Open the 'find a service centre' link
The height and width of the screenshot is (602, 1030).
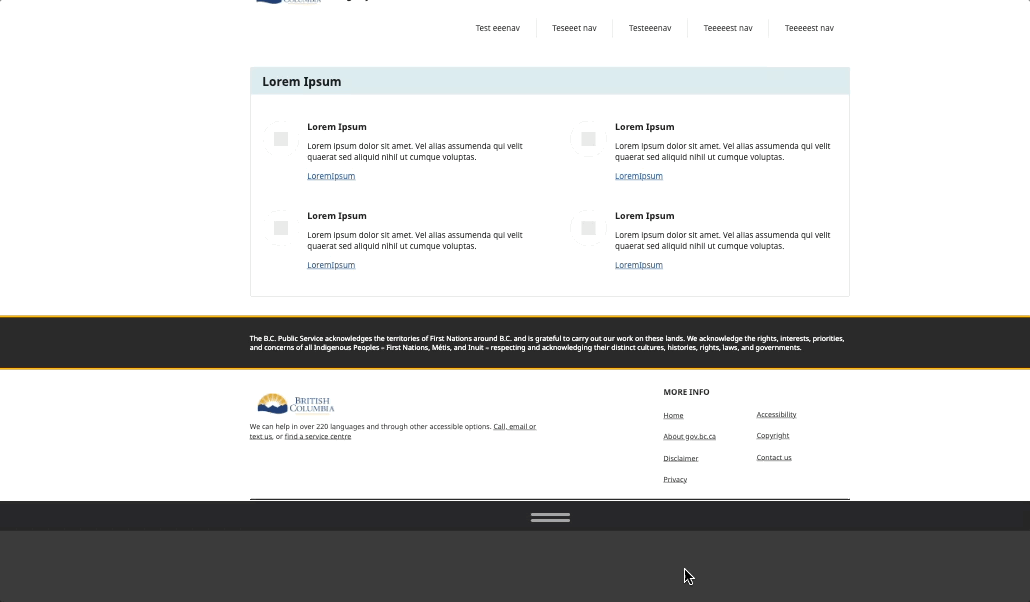[318, 436]
